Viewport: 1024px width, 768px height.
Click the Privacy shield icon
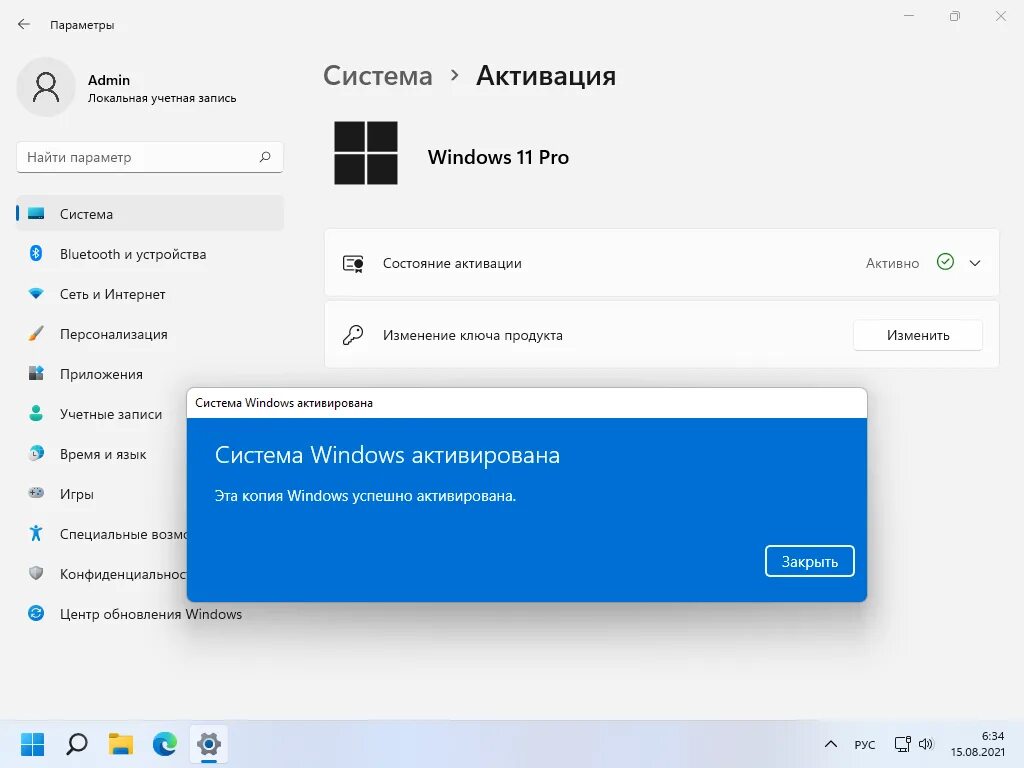[x=36, y=573]
